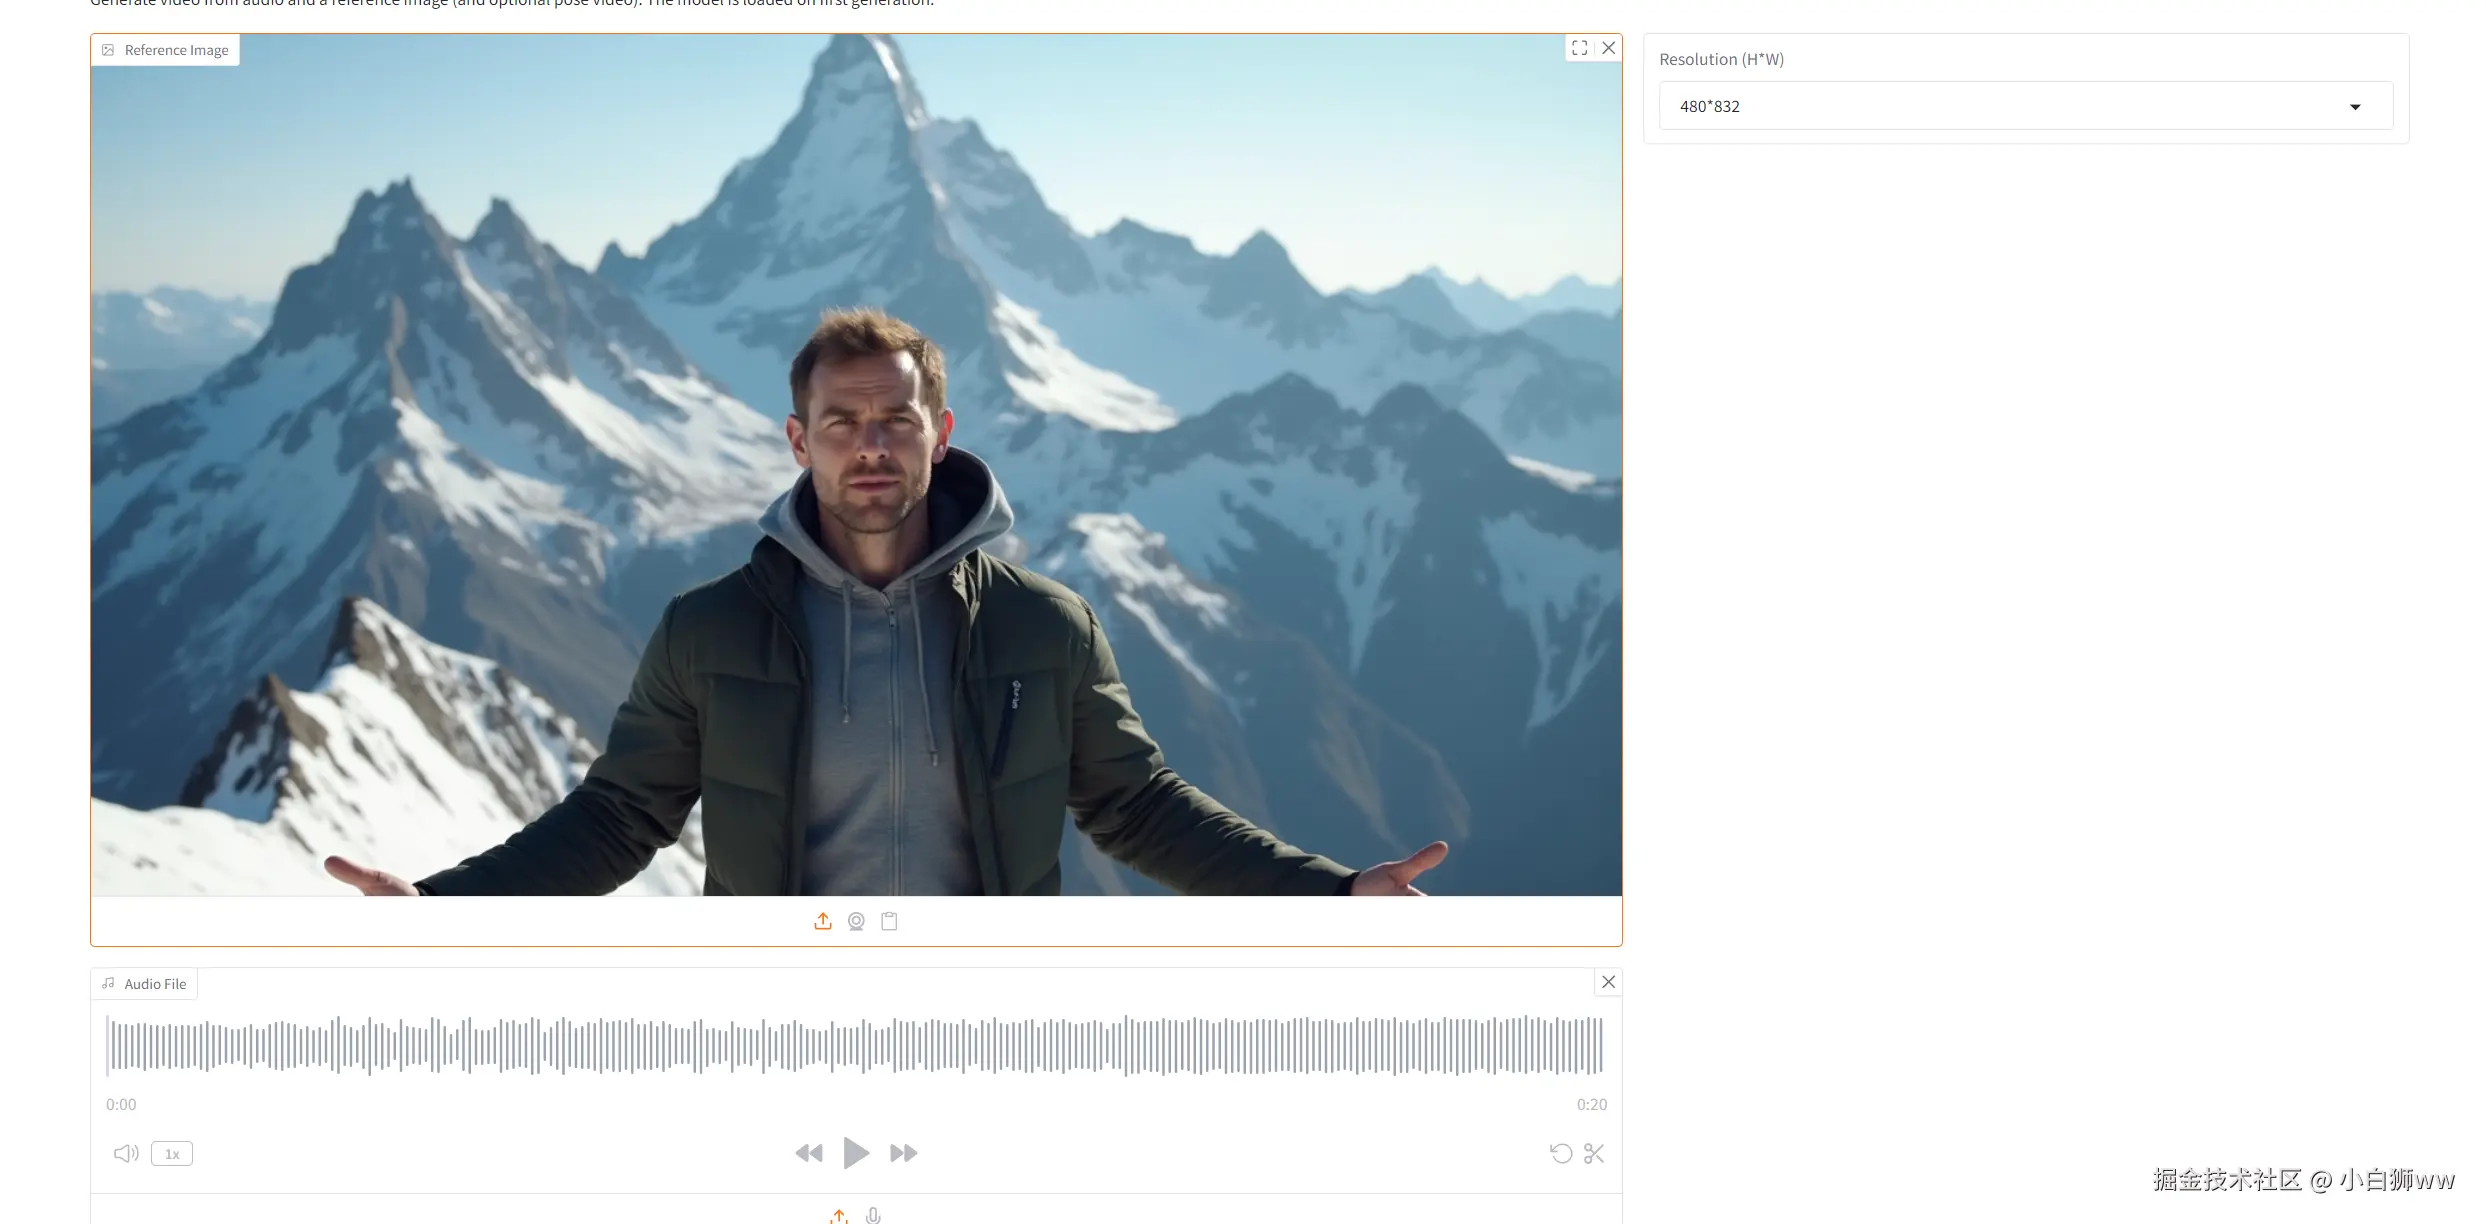This screenshot has width=2486, height=1224.
Task: Seek to the middle of the audio waveform
Action: (856, 1045)
